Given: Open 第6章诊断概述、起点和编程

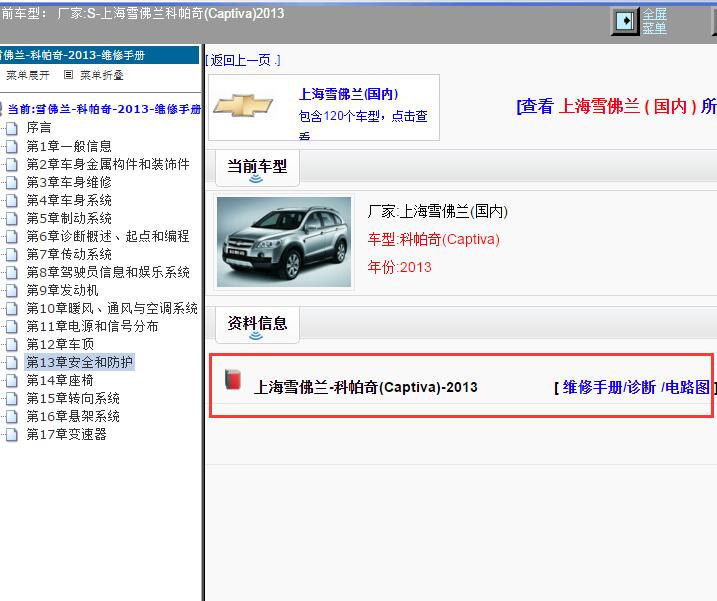Looking at the screenshot, I should tap(108, 236).
